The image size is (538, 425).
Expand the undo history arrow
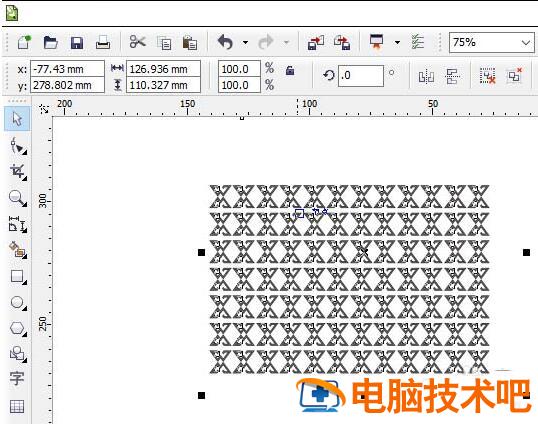[x=245, y=43]
